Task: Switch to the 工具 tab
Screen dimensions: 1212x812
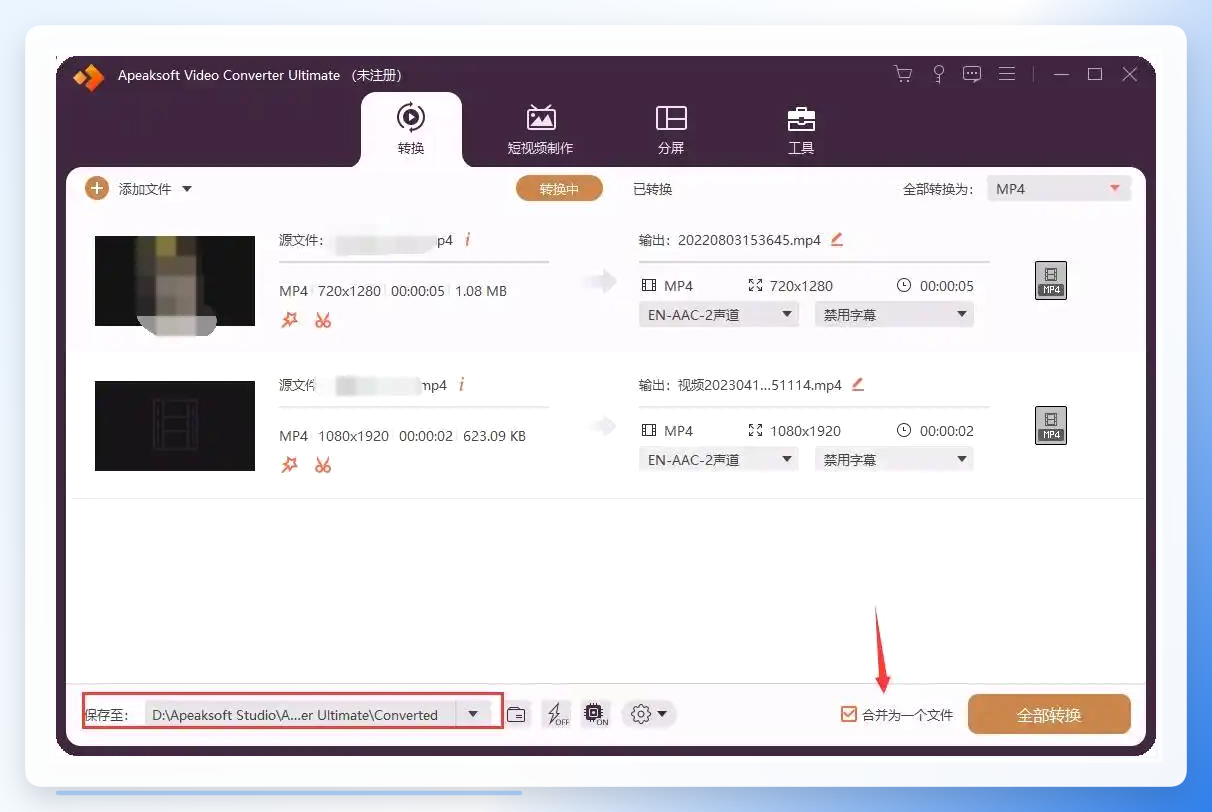Action: [x=801, y=129]
